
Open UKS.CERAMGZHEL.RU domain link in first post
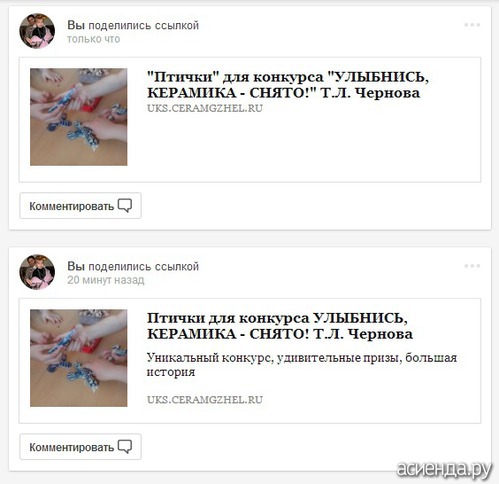click(x=205, y=108)
